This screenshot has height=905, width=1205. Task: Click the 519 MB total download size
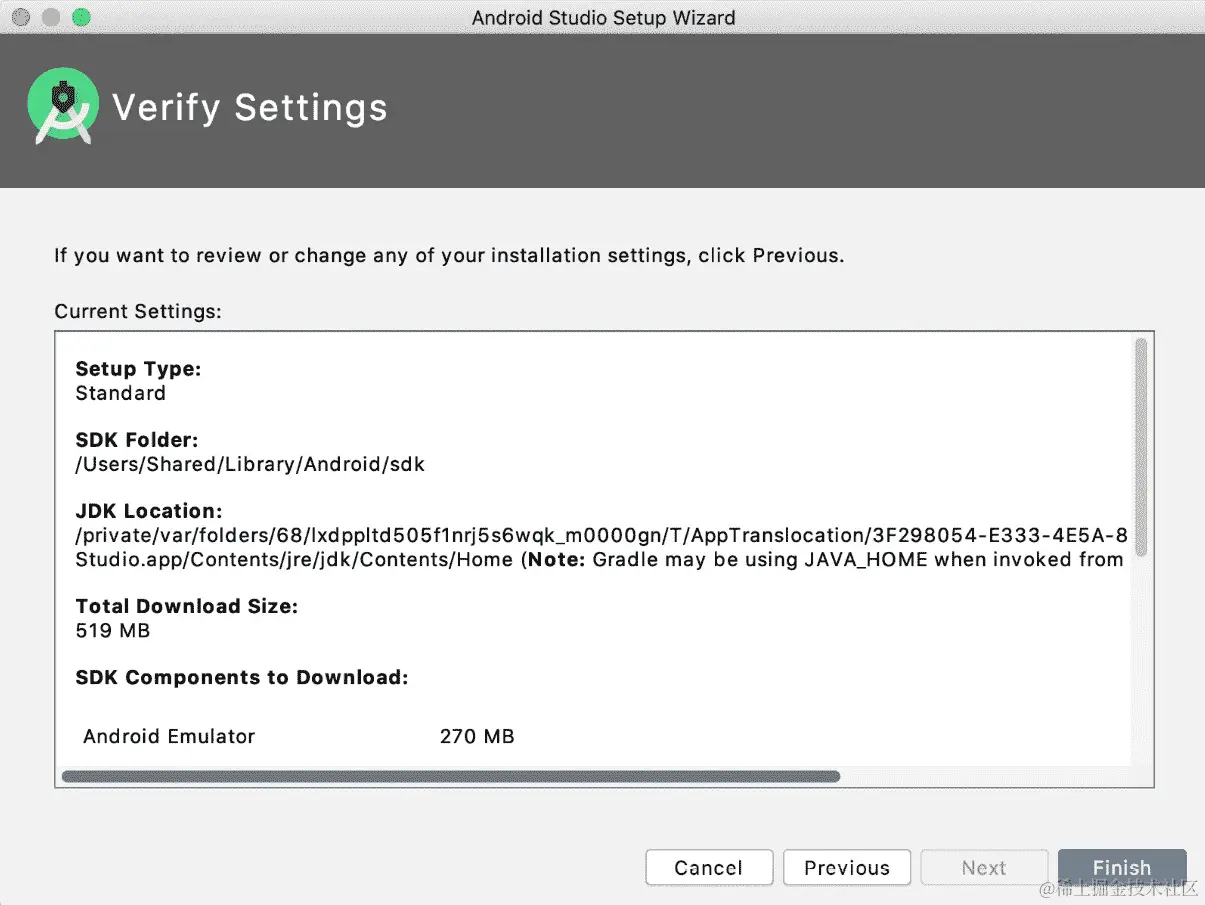point(113,631)
